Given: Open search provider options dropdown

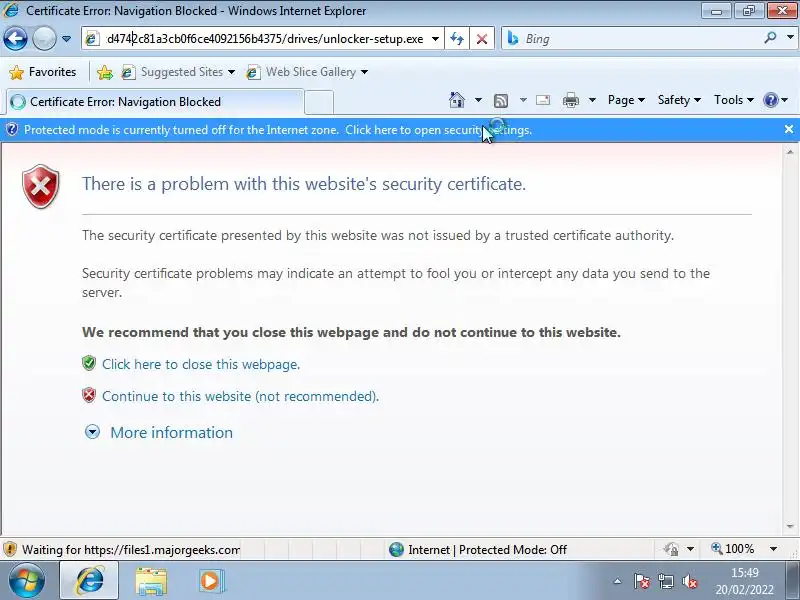Looking at the screenshot, I should click(x=790, y=37).
